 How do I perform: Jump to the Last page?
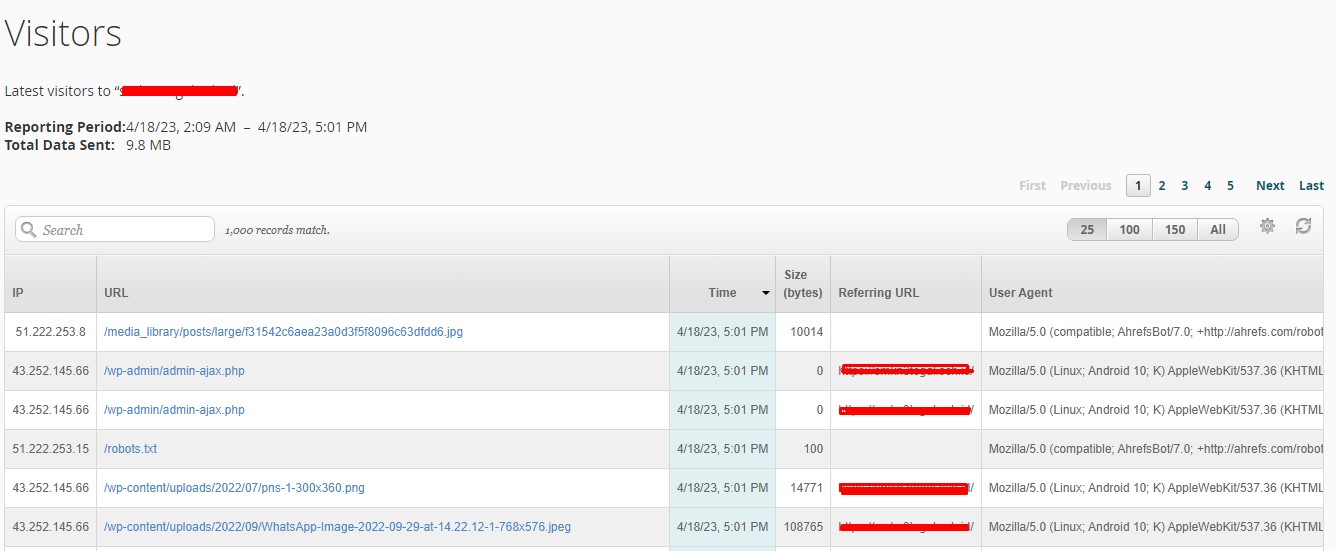pos(1311,186)
